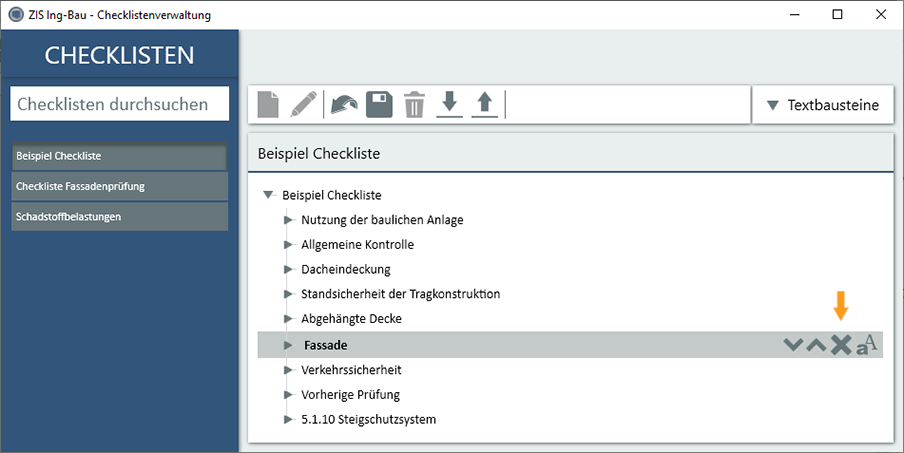Click the upload arrow export icon
The width and height of the screenshot is (904, 453).
tap(484, 105)
